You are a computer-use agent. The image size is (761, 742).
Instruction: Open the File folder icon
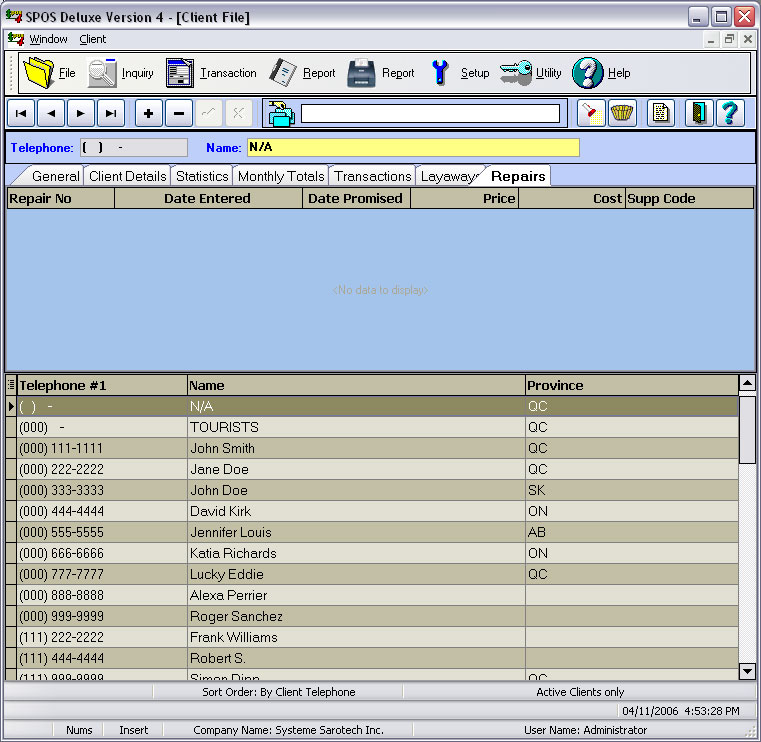point(38,73)
